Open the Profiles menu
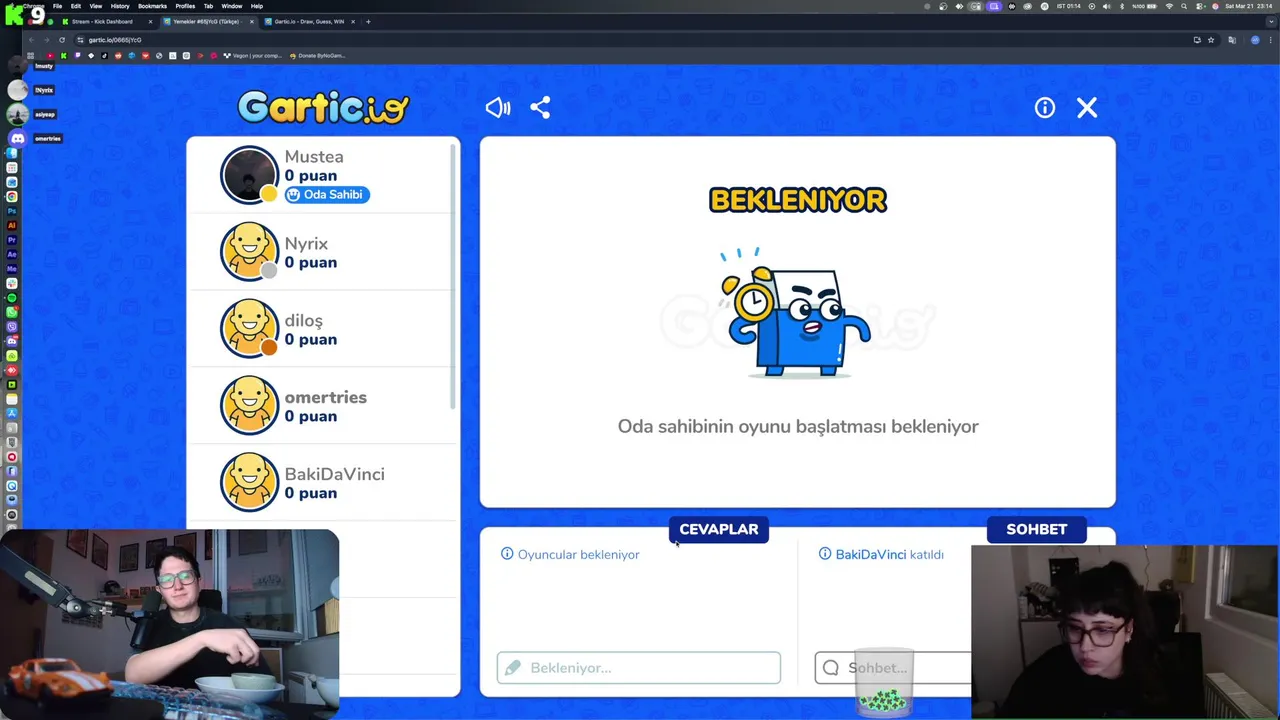The width and height of the screenshot is (1280, 720). tap(185, 6)
